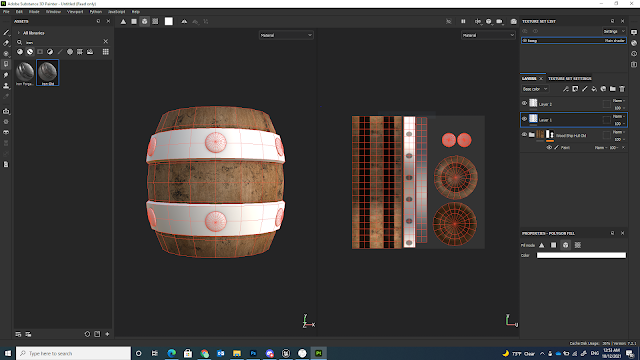Switch assets to grid view
The image size is (640, 360).
[106, 52]
